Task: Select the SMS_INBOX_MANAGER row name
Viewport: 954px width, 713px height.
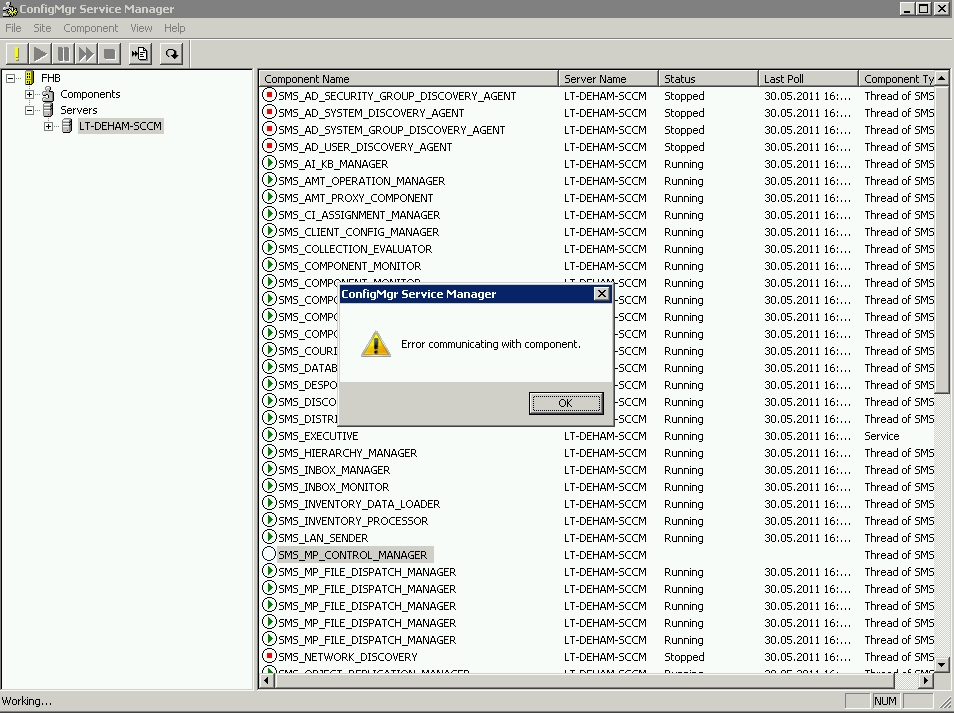Action: click(x=334, y=470)
